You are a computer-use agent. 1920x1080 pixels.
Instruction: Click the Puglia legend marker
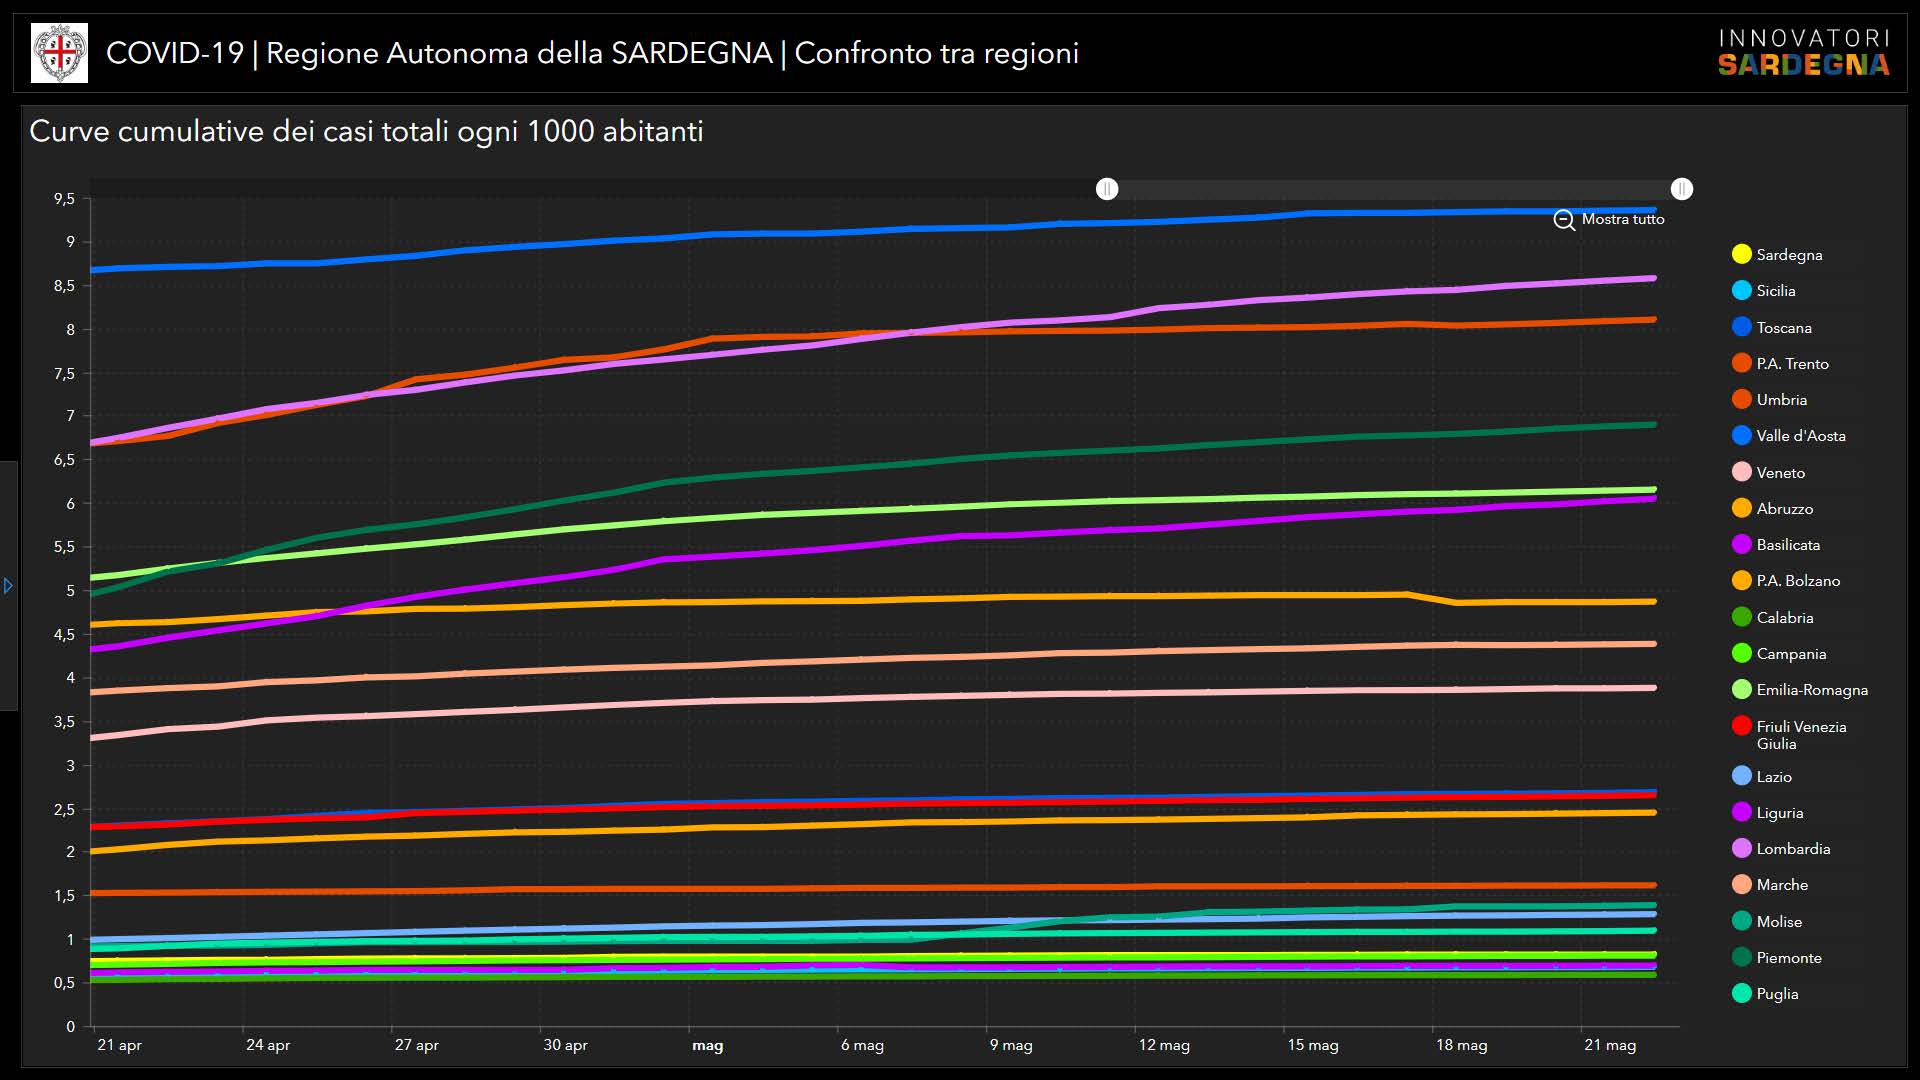(1742, 994)
